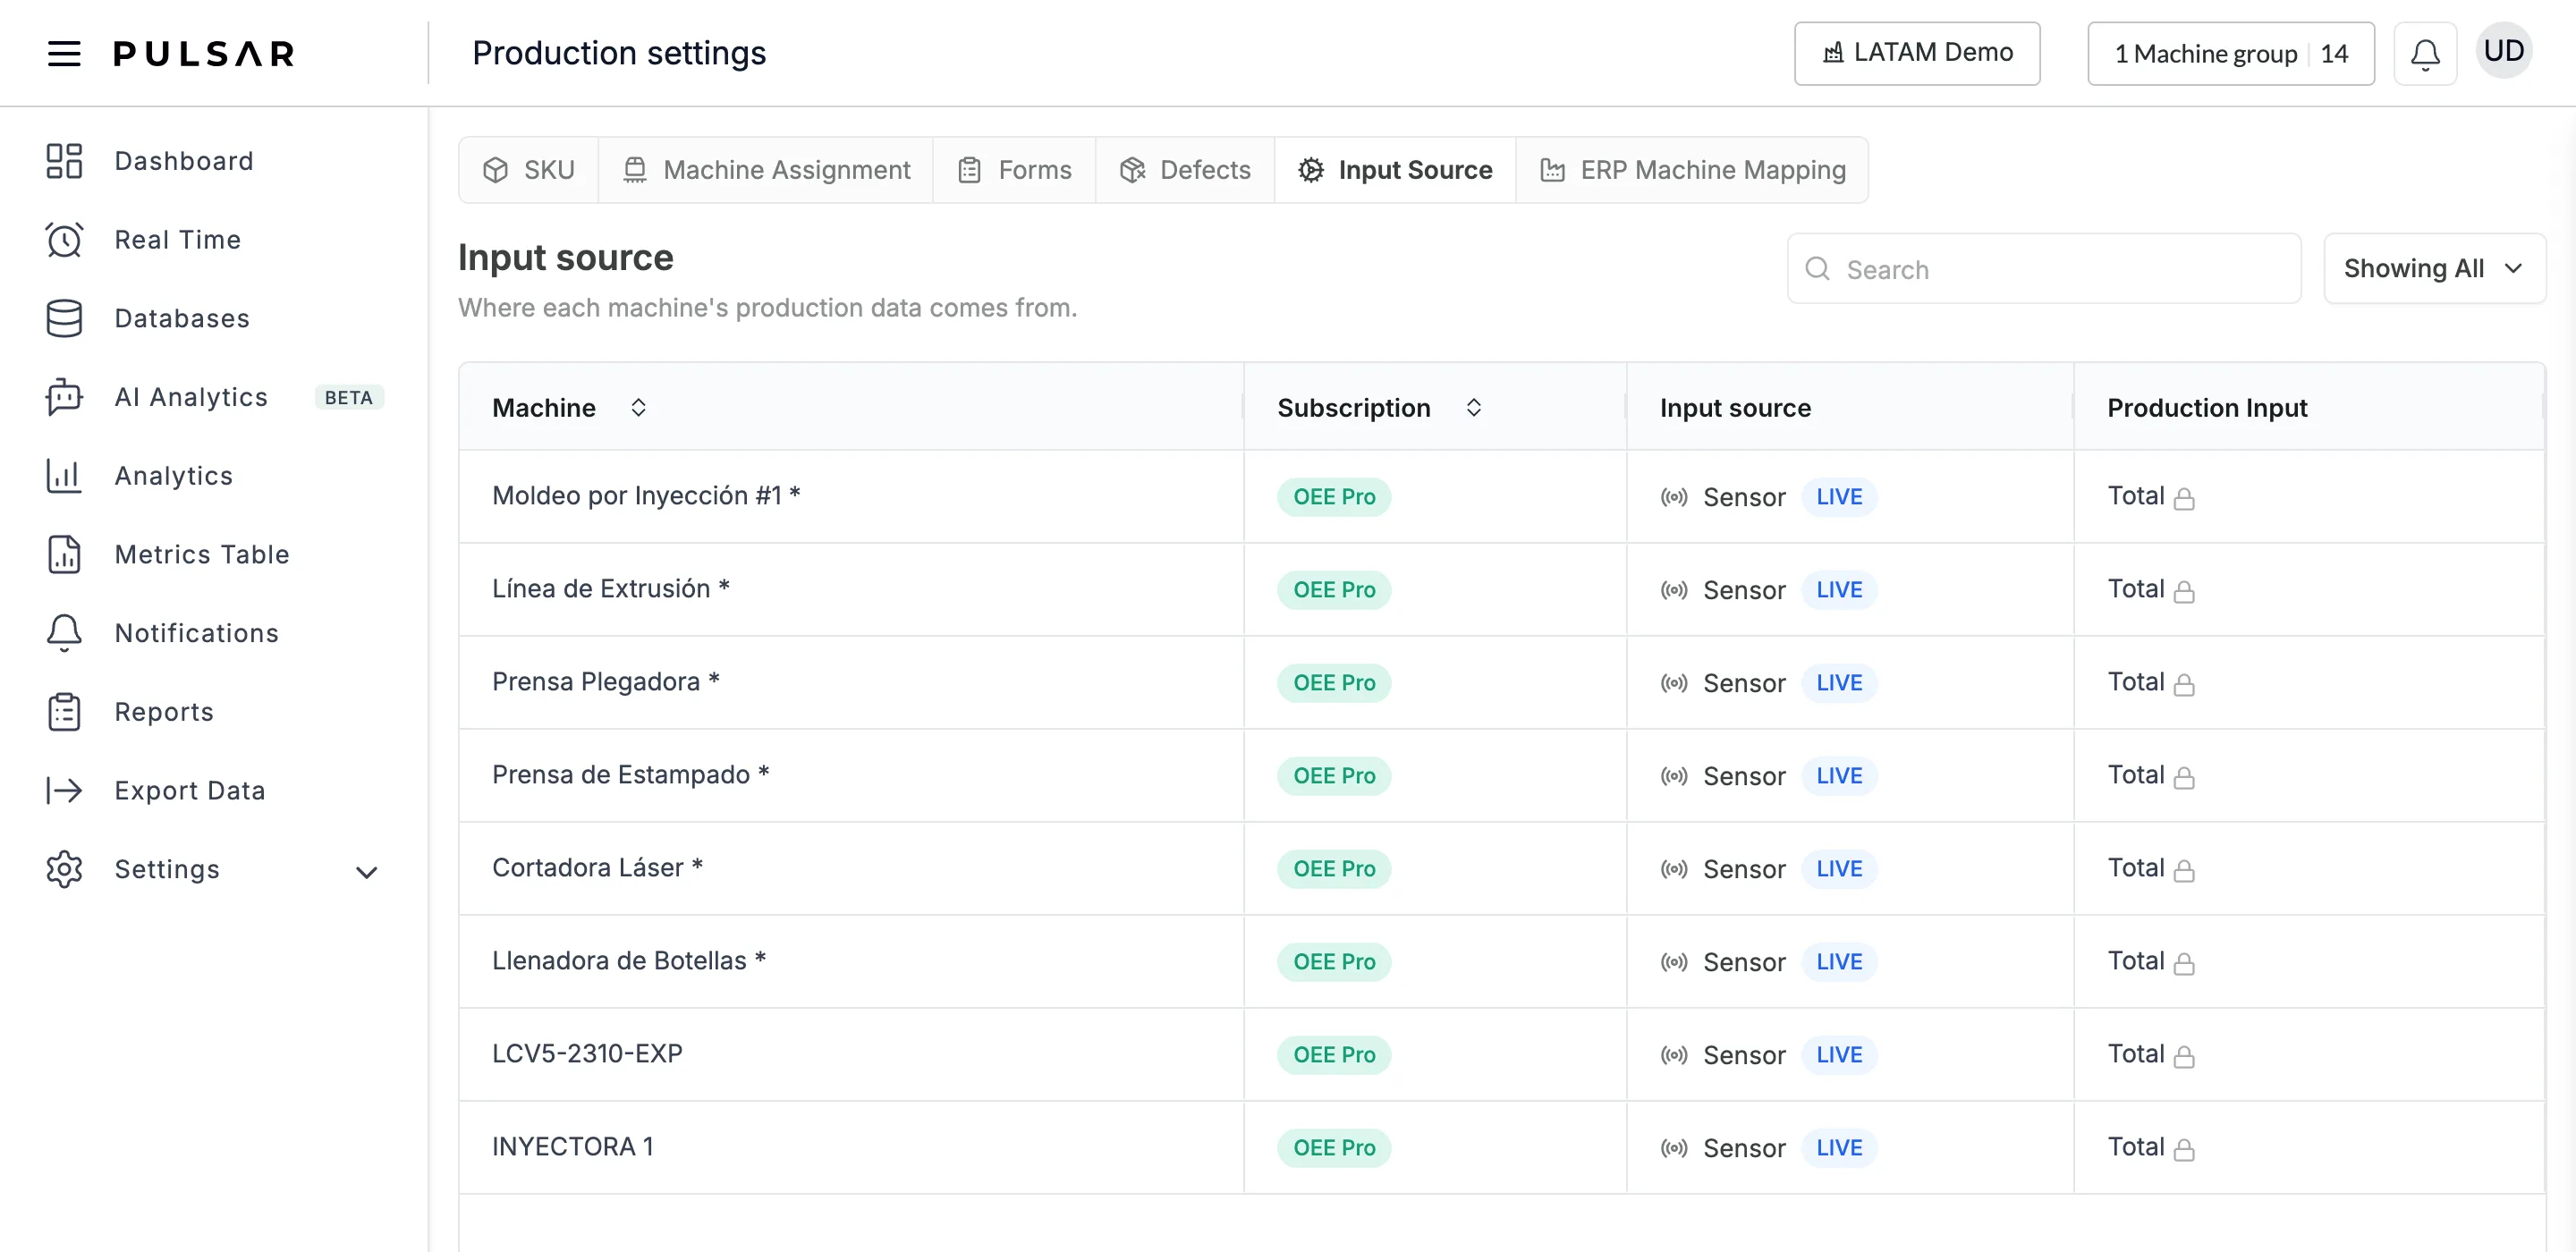The image size is (2576, 1252).
Task: Click the sensor icon in INYECTORA 1 row
Action: tap(1674, 1148)
